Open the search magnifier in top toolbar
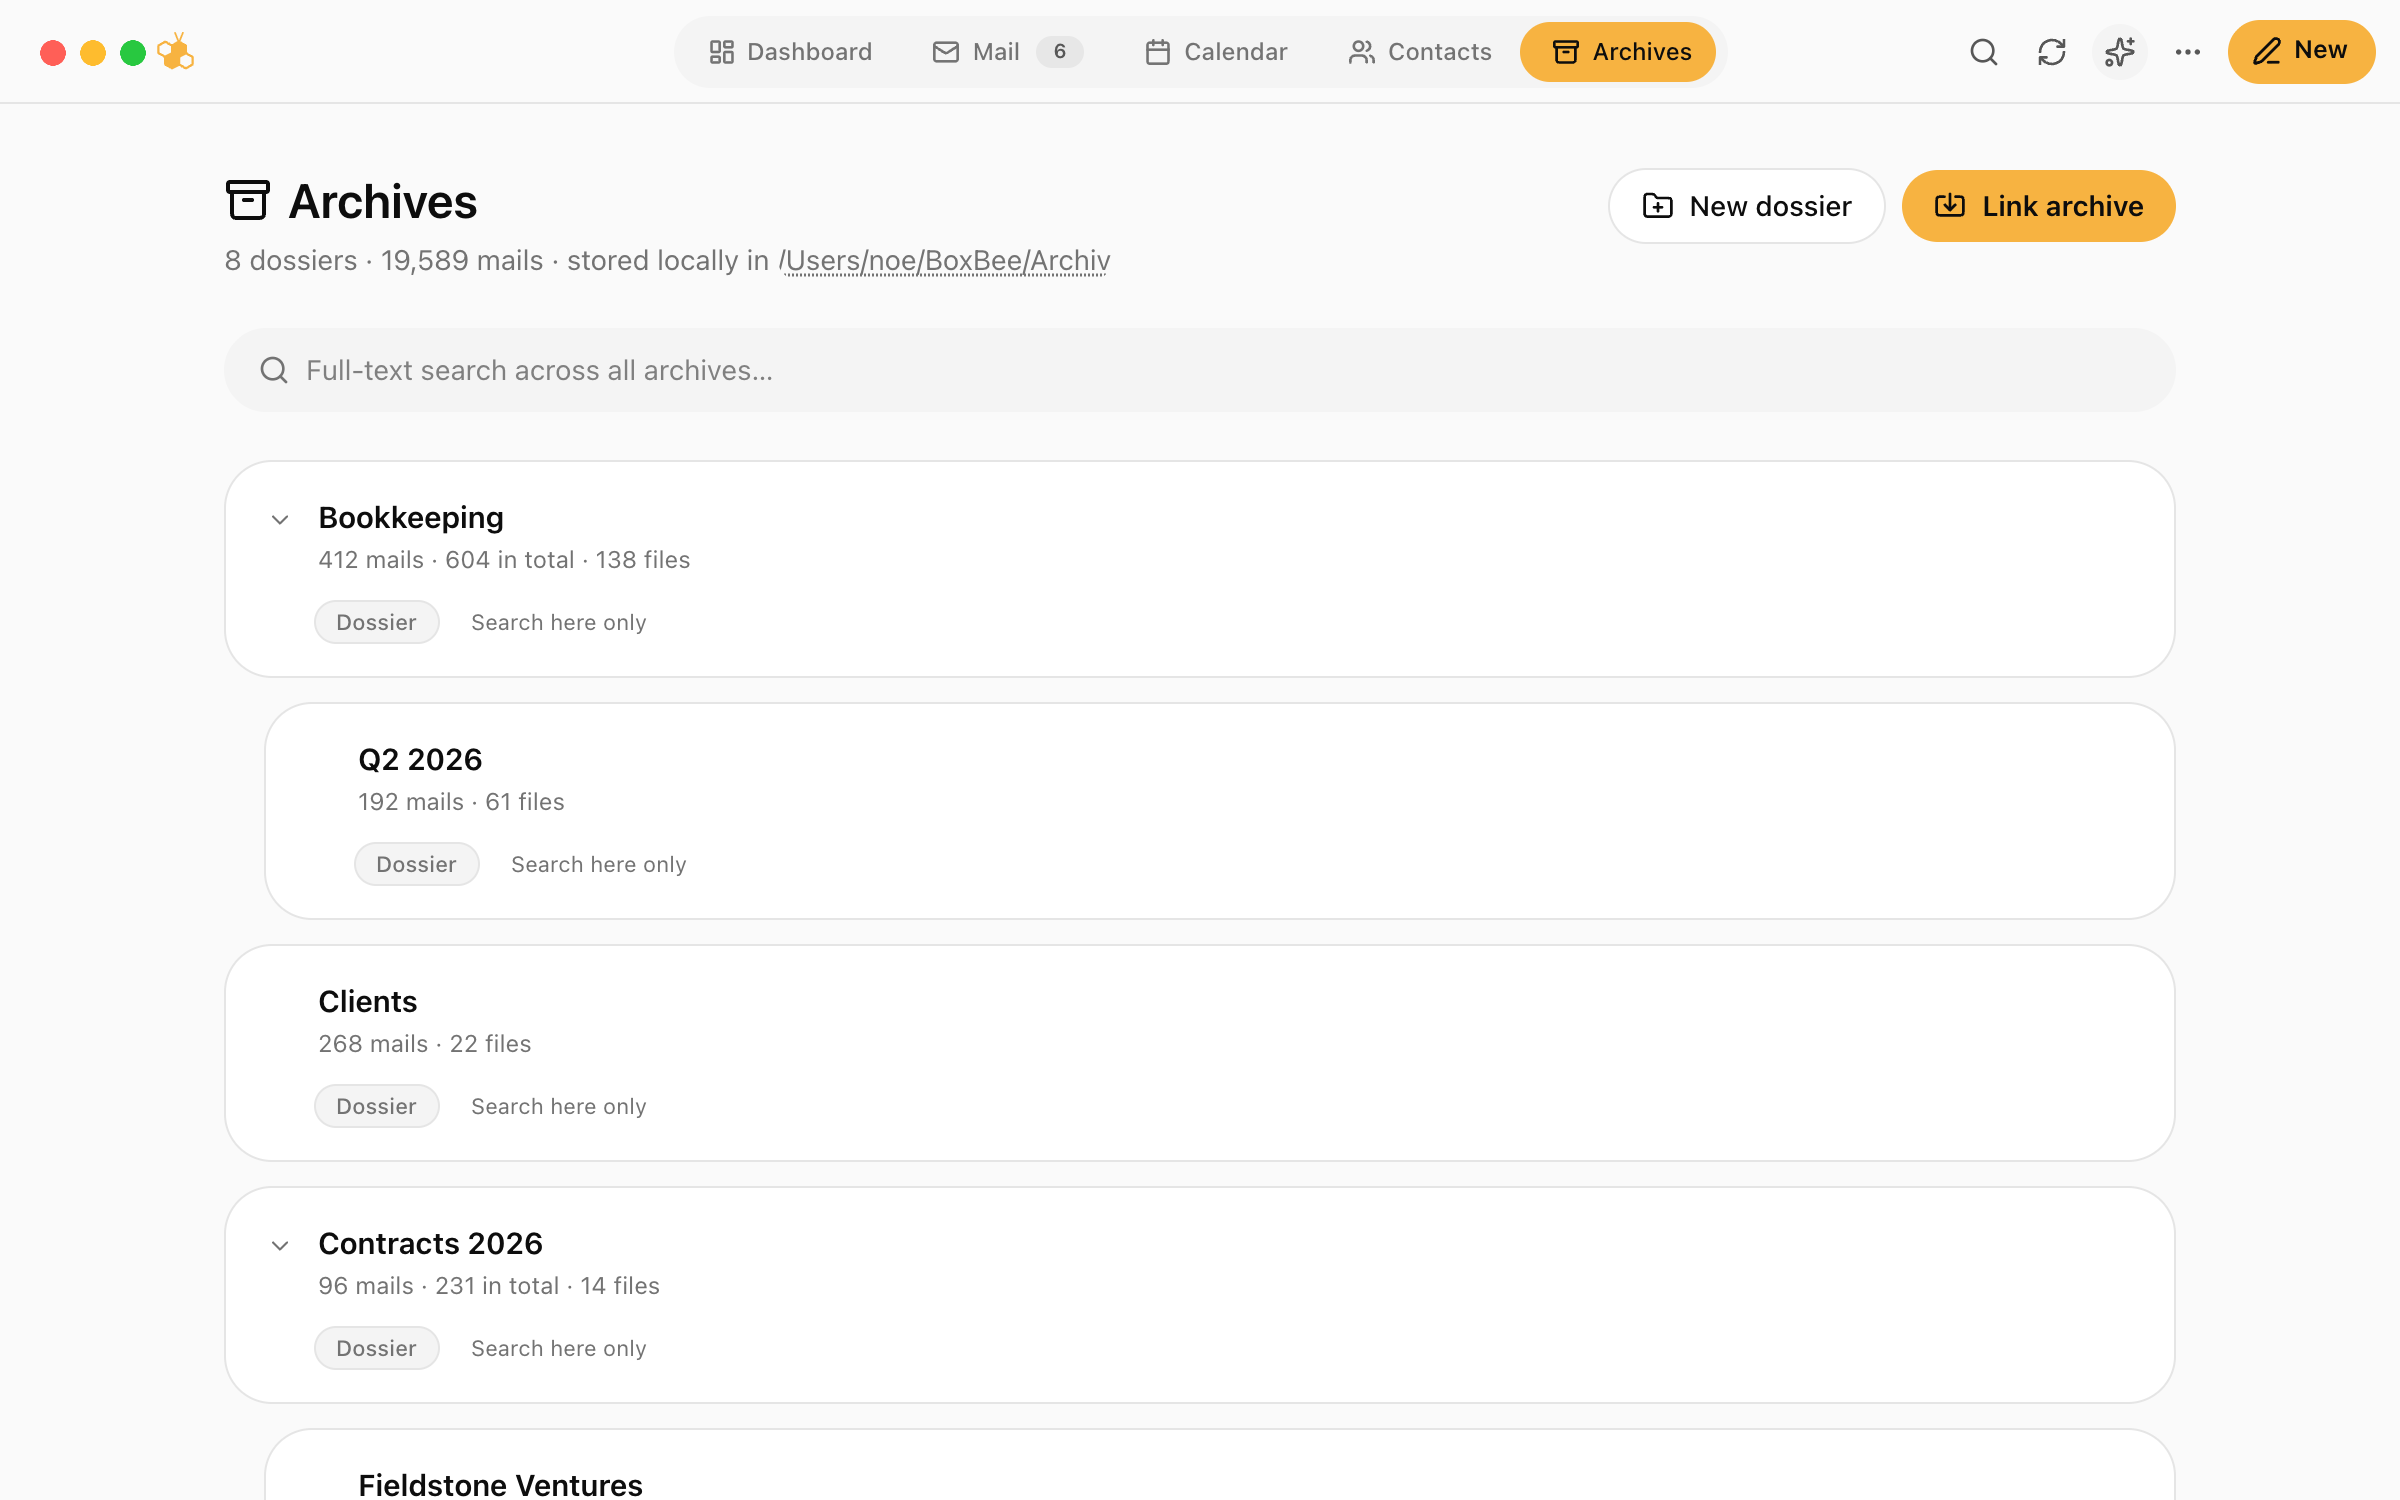Screen dimensions: 2400x1500 point(1984,52)
